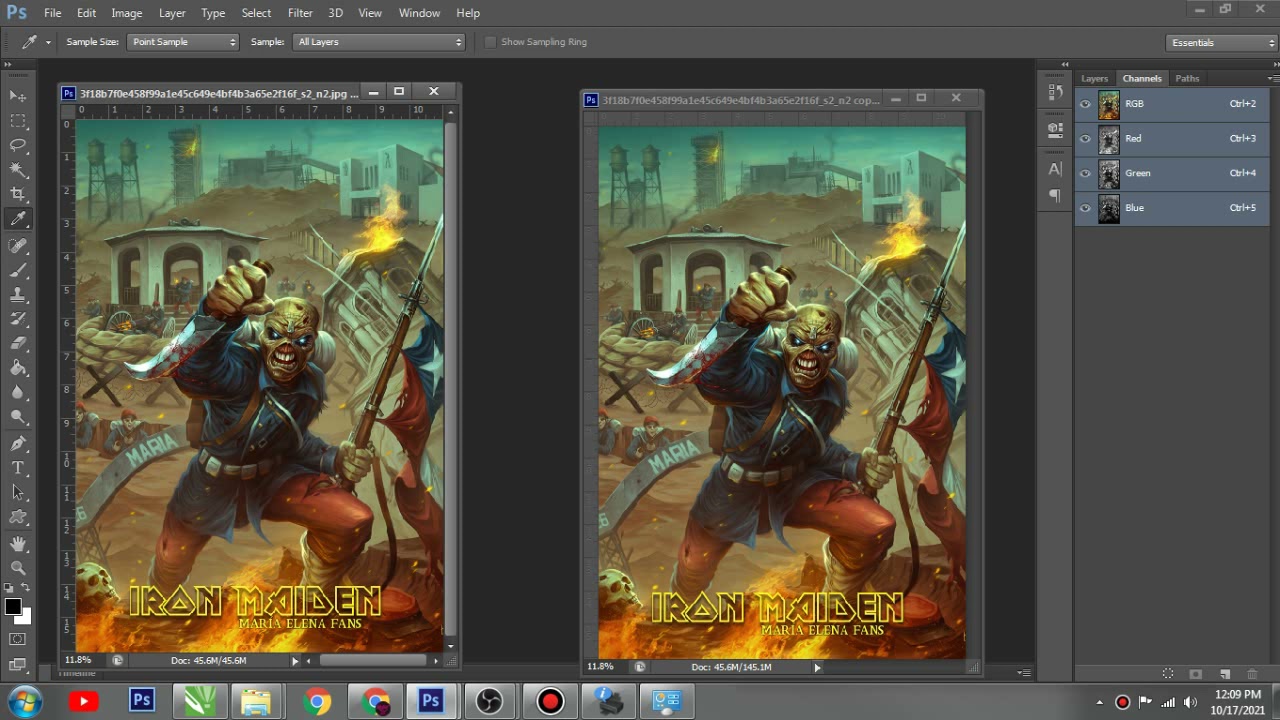This screenshot has width=1280, height=720.
Task: Select the Clone Stamp tool
Action: tap(18, 295)
